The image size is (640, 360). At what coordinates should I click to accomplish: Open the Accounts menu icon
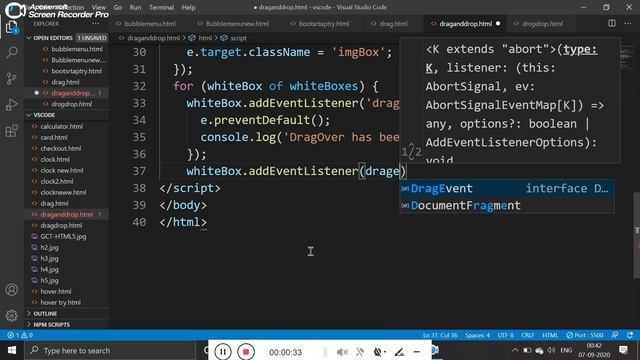tap(12, 290)
